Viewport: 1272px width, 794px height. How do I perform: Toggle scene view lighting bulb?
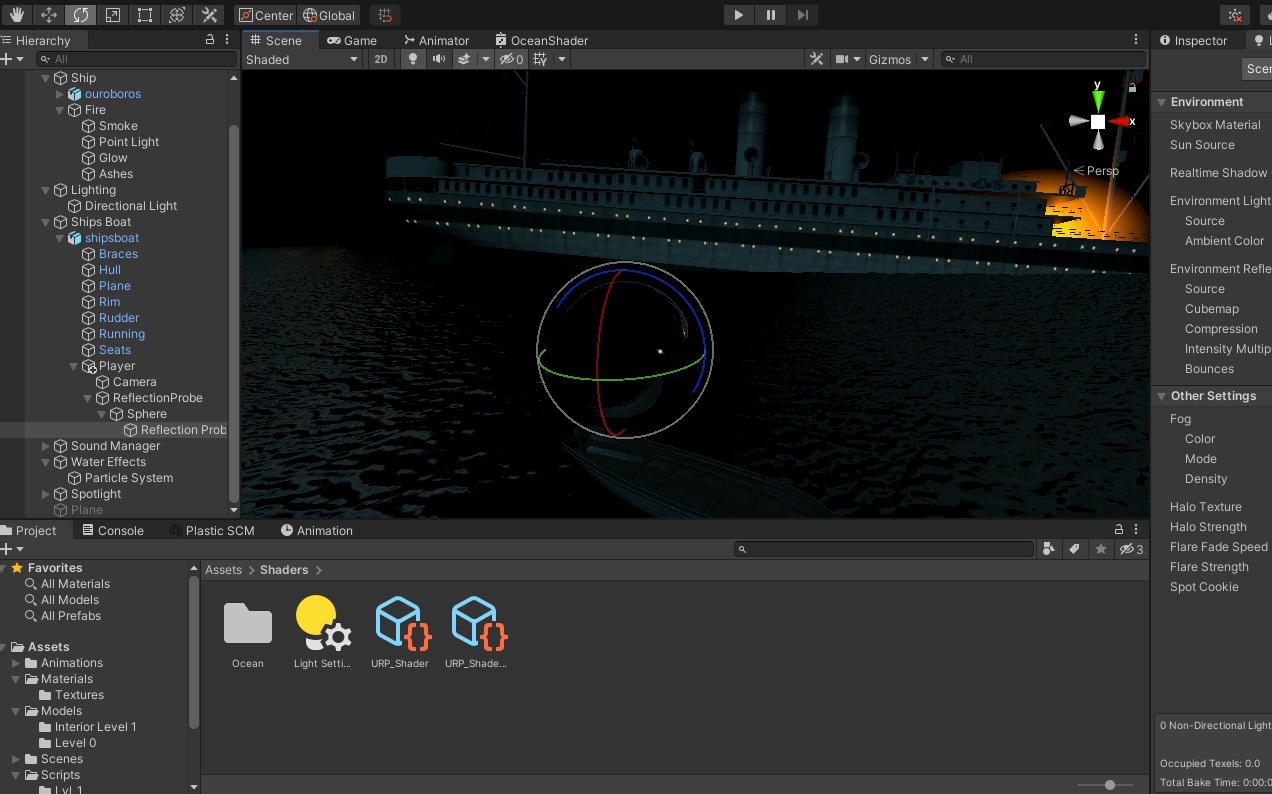pos(412,59)
